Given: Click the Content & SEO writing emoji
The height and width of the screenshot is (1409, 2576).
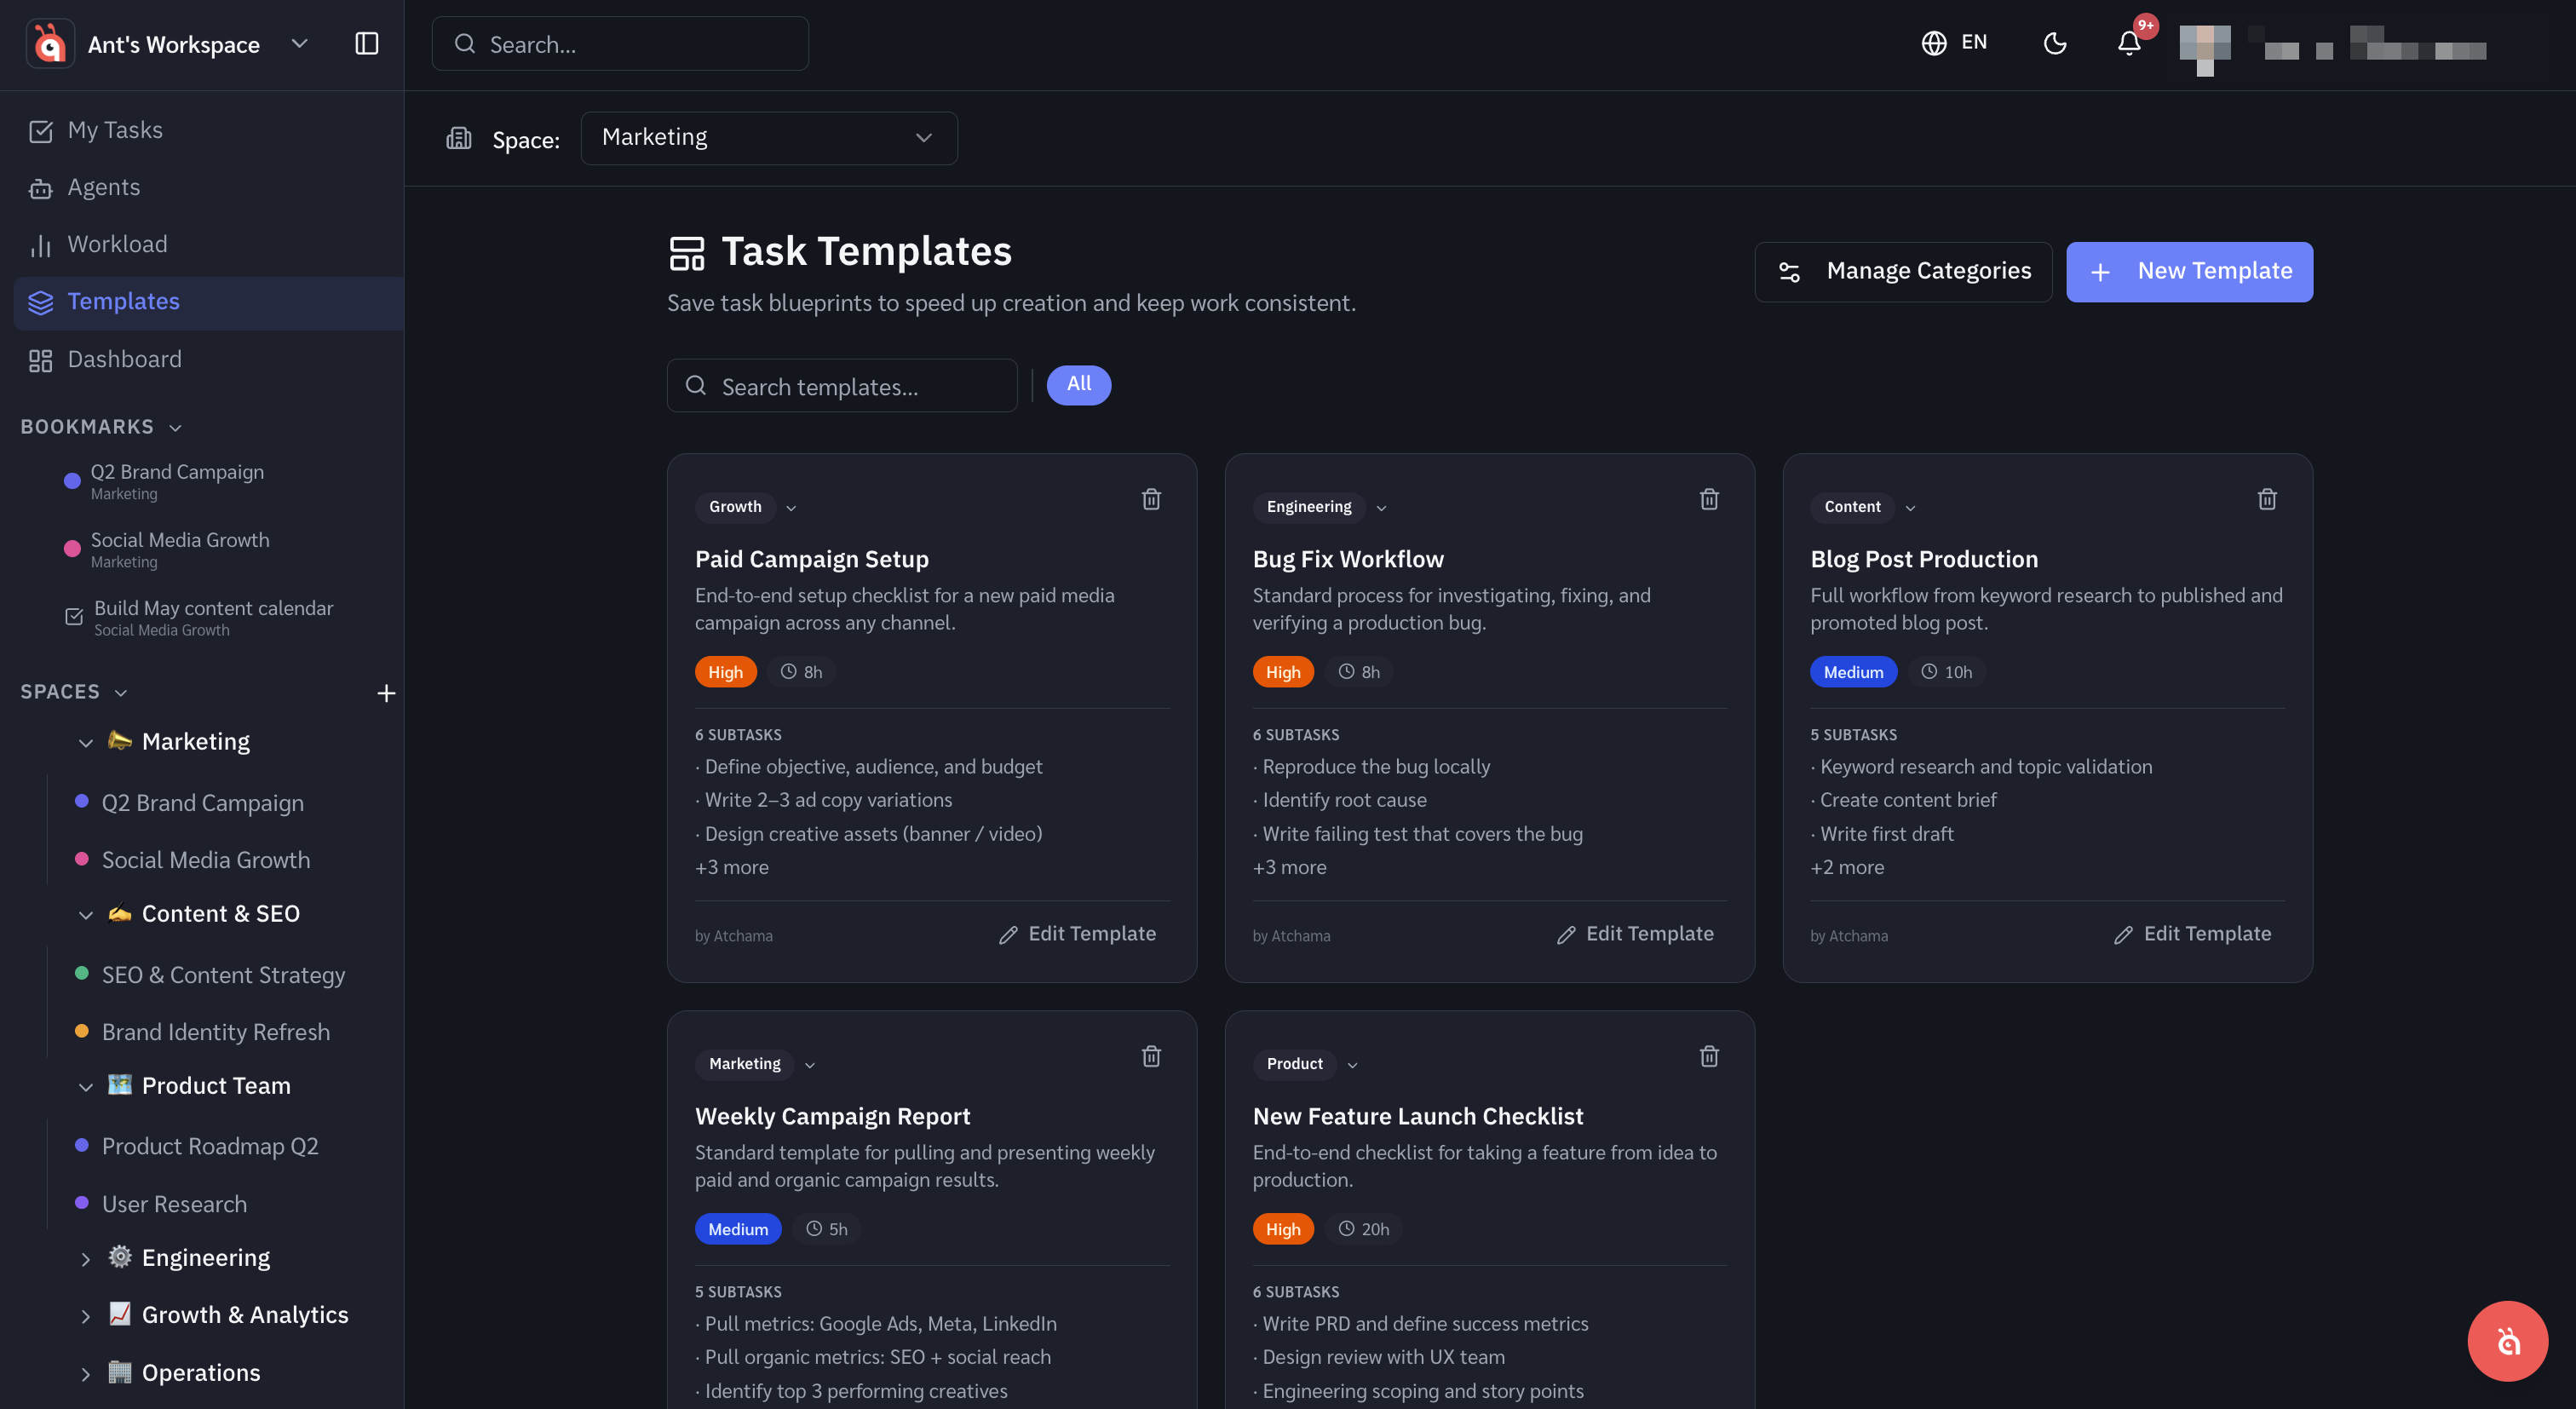Looking at the screenshot, I should pyautogui.click(x=120, y=912).
